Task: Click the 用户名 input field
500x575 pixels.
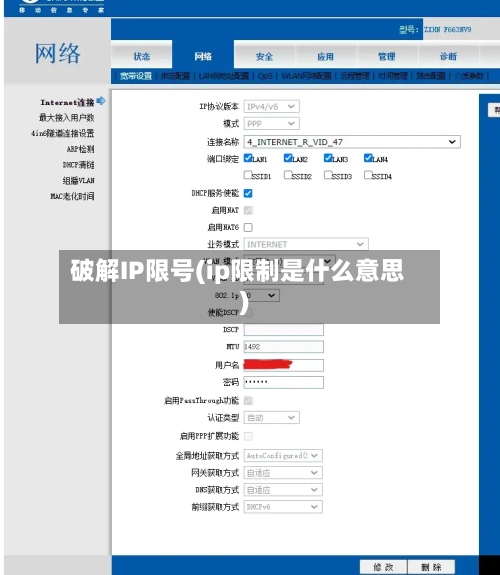Action: click(x=284, y=365)
